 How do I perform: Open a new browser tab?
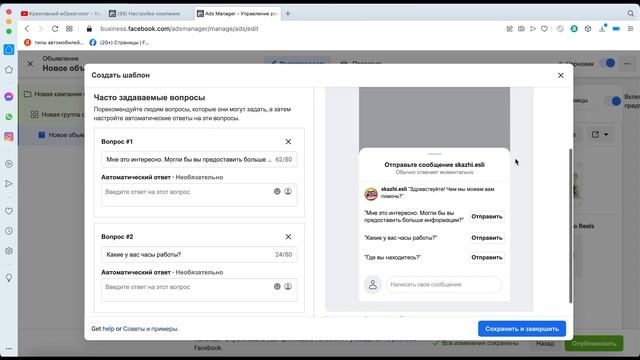[x=288, y=13]
